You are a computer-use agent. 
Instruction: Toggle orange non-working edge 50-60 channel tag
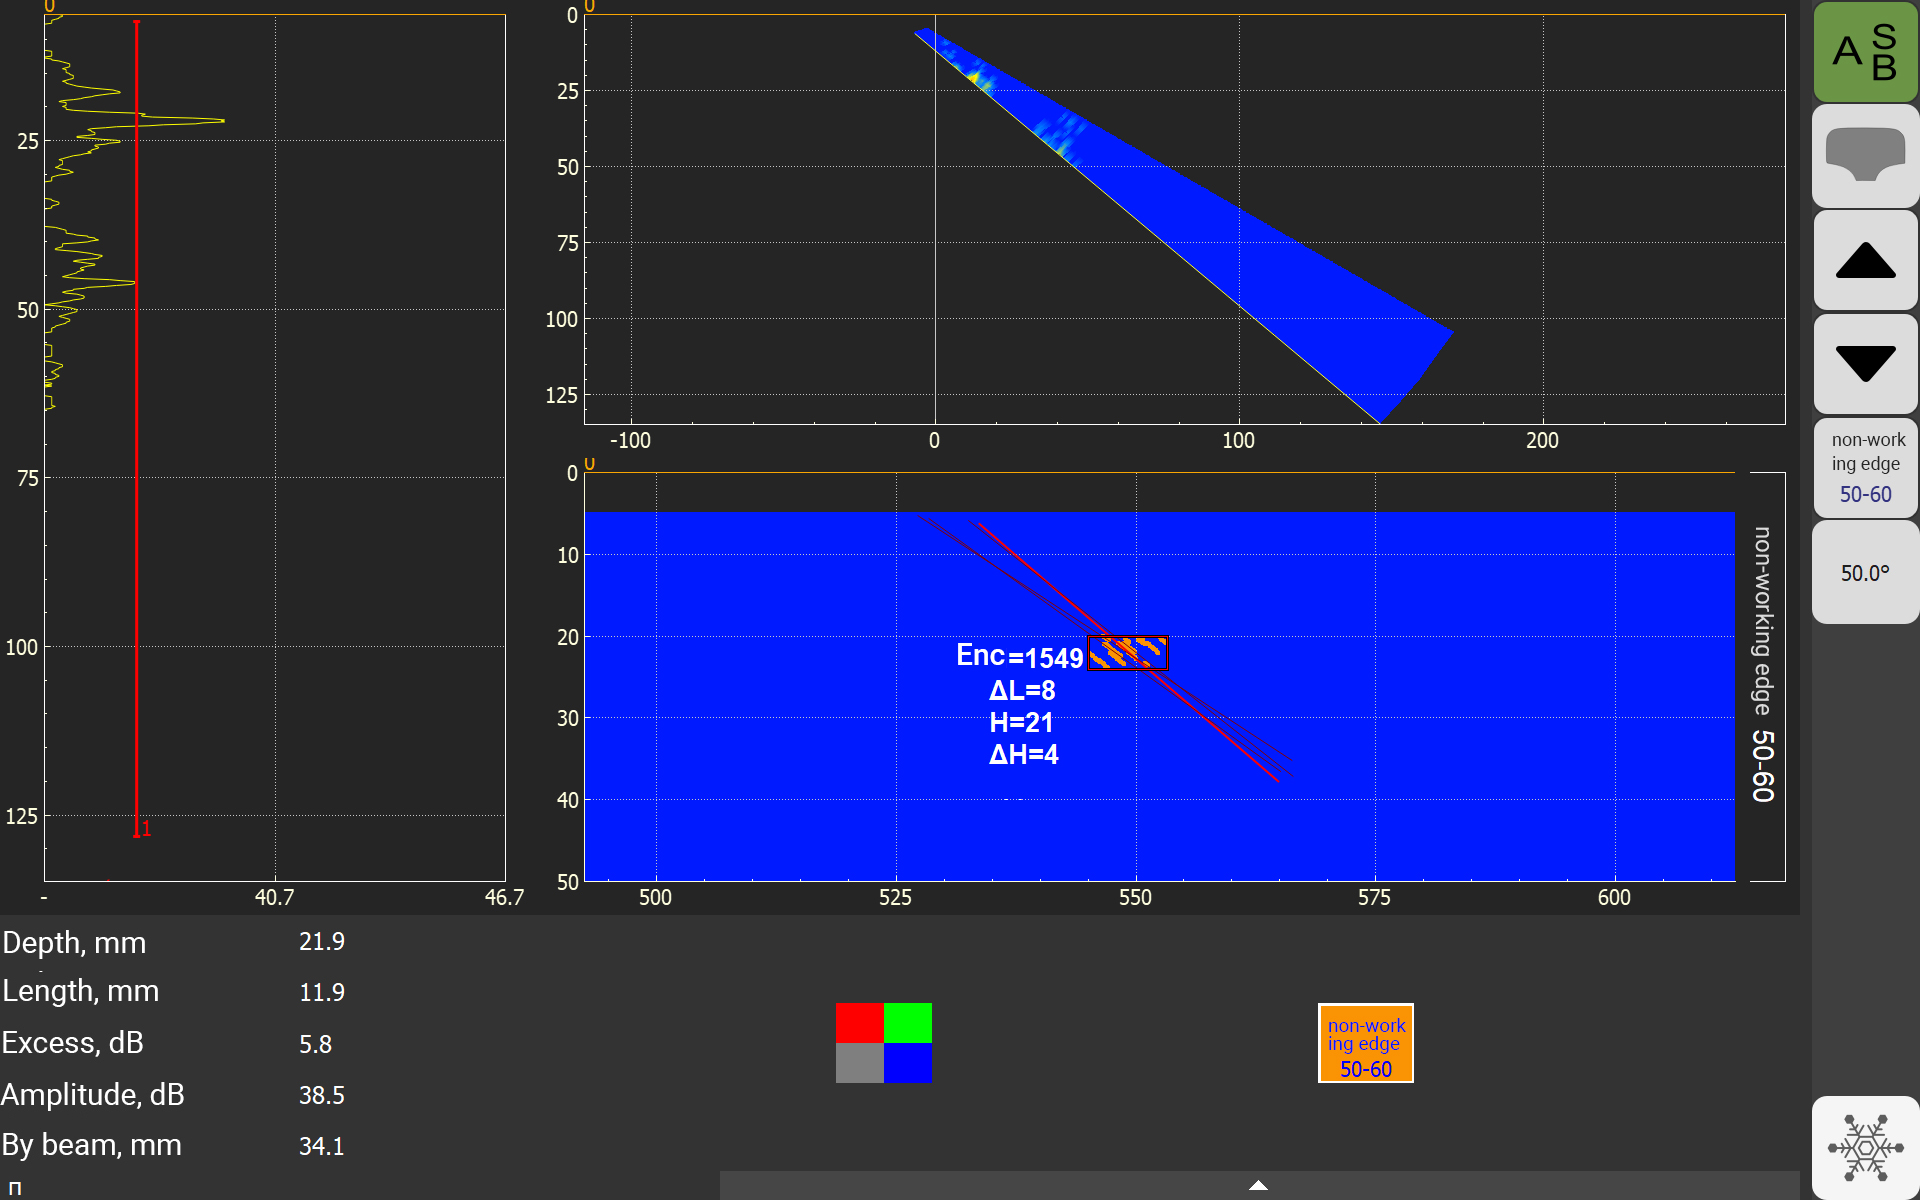(x=1365, y=1043)
